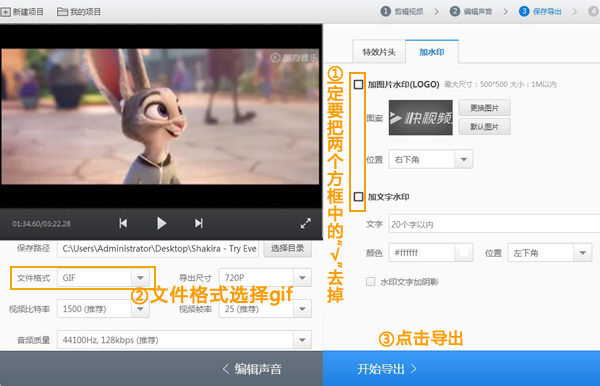This screenshot has height=386, width=600.
Task: Skip to next frame button
Action: (199, 223)
